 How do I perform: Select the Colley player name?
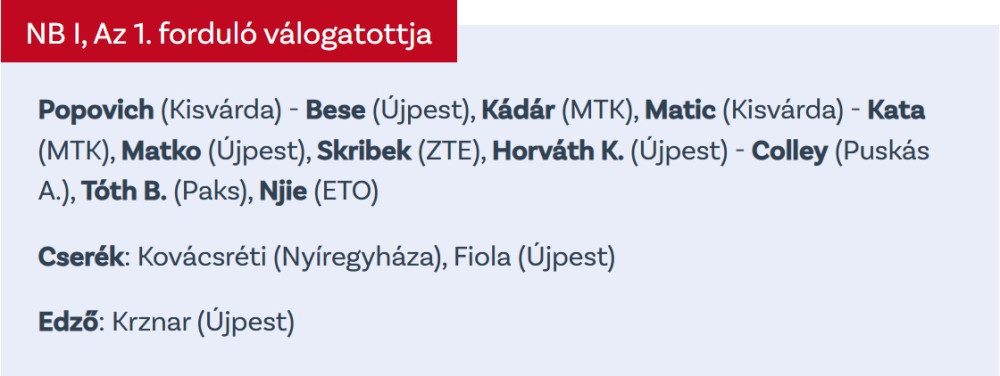click(x=790, y=152)
